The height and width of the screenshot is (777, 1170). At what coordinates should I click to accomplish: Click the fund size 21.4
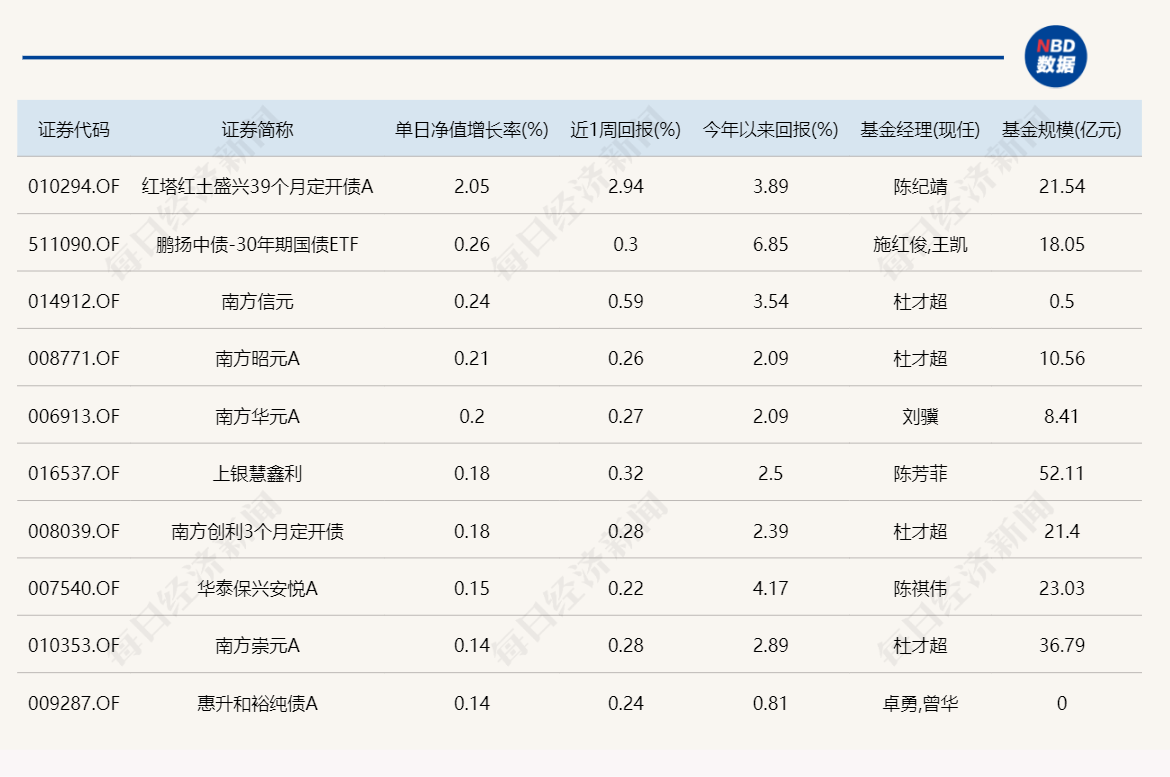click(1062, 531)
